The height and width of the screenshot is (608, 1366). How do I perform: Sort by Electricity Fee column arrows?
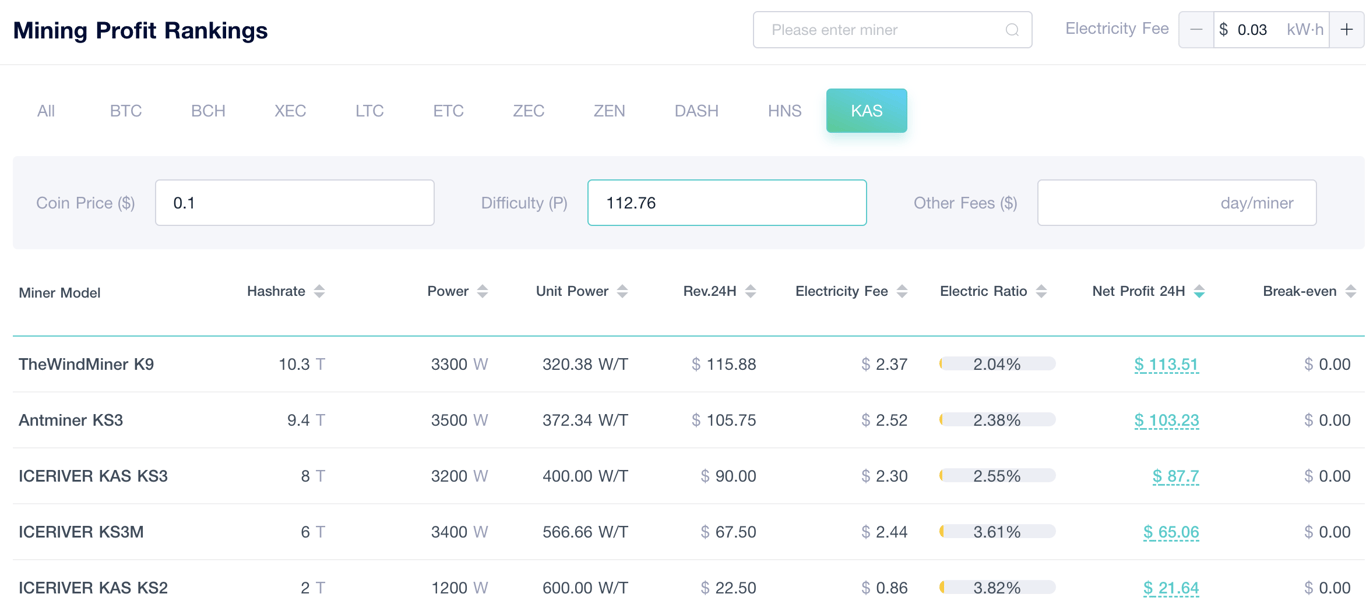(902, 291)
